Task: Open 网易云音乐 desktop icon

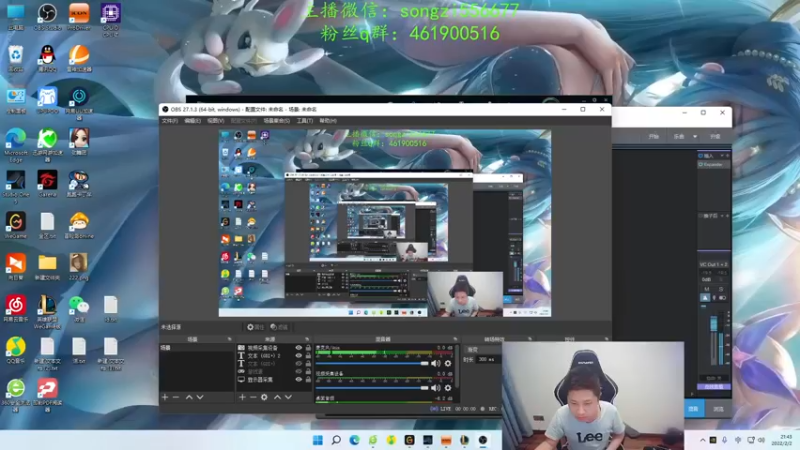Action: 16,309
